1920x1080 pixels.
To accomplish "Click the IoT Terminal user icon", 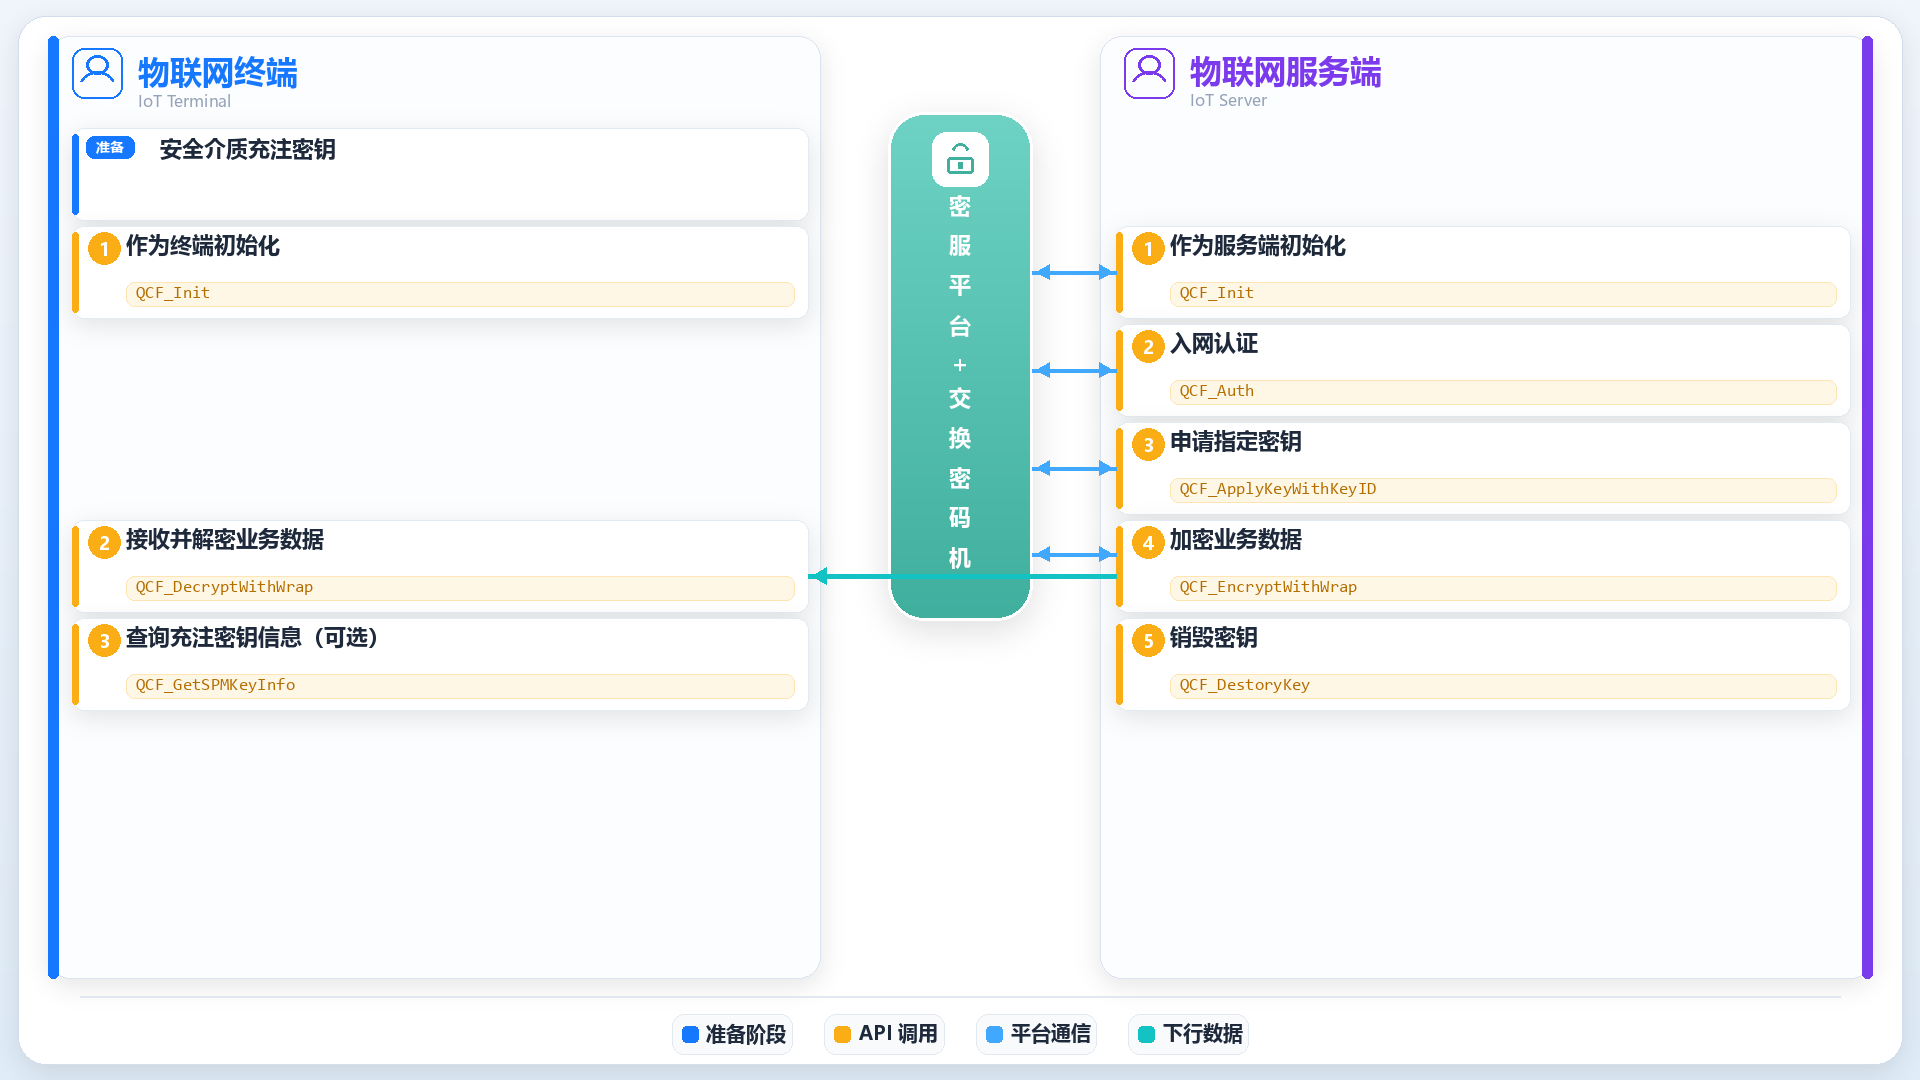I will click(x=97, y=73).
